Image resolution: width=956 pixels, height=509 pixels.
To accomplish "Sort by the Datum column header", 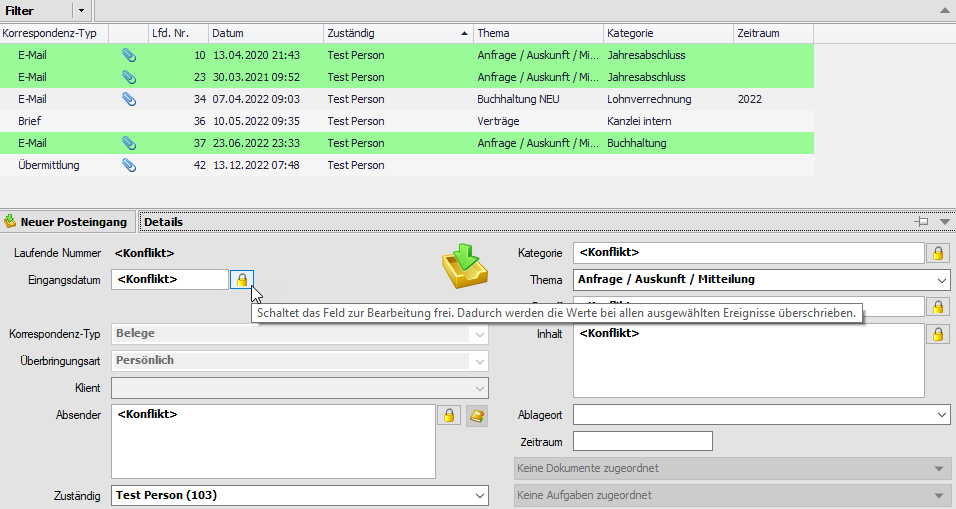I will tap(266, 34).
